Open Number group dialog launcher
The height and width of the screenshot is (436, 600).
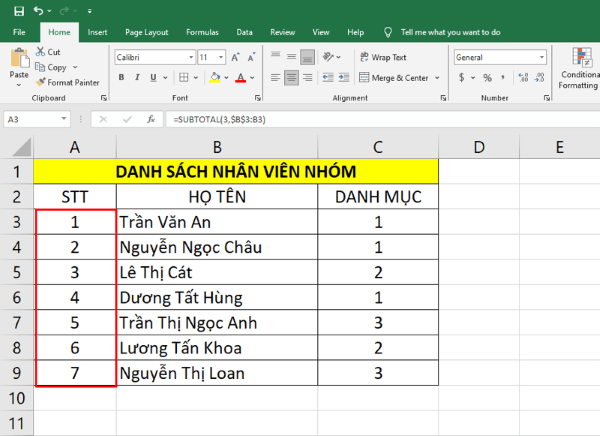click(x=547, y=98)
